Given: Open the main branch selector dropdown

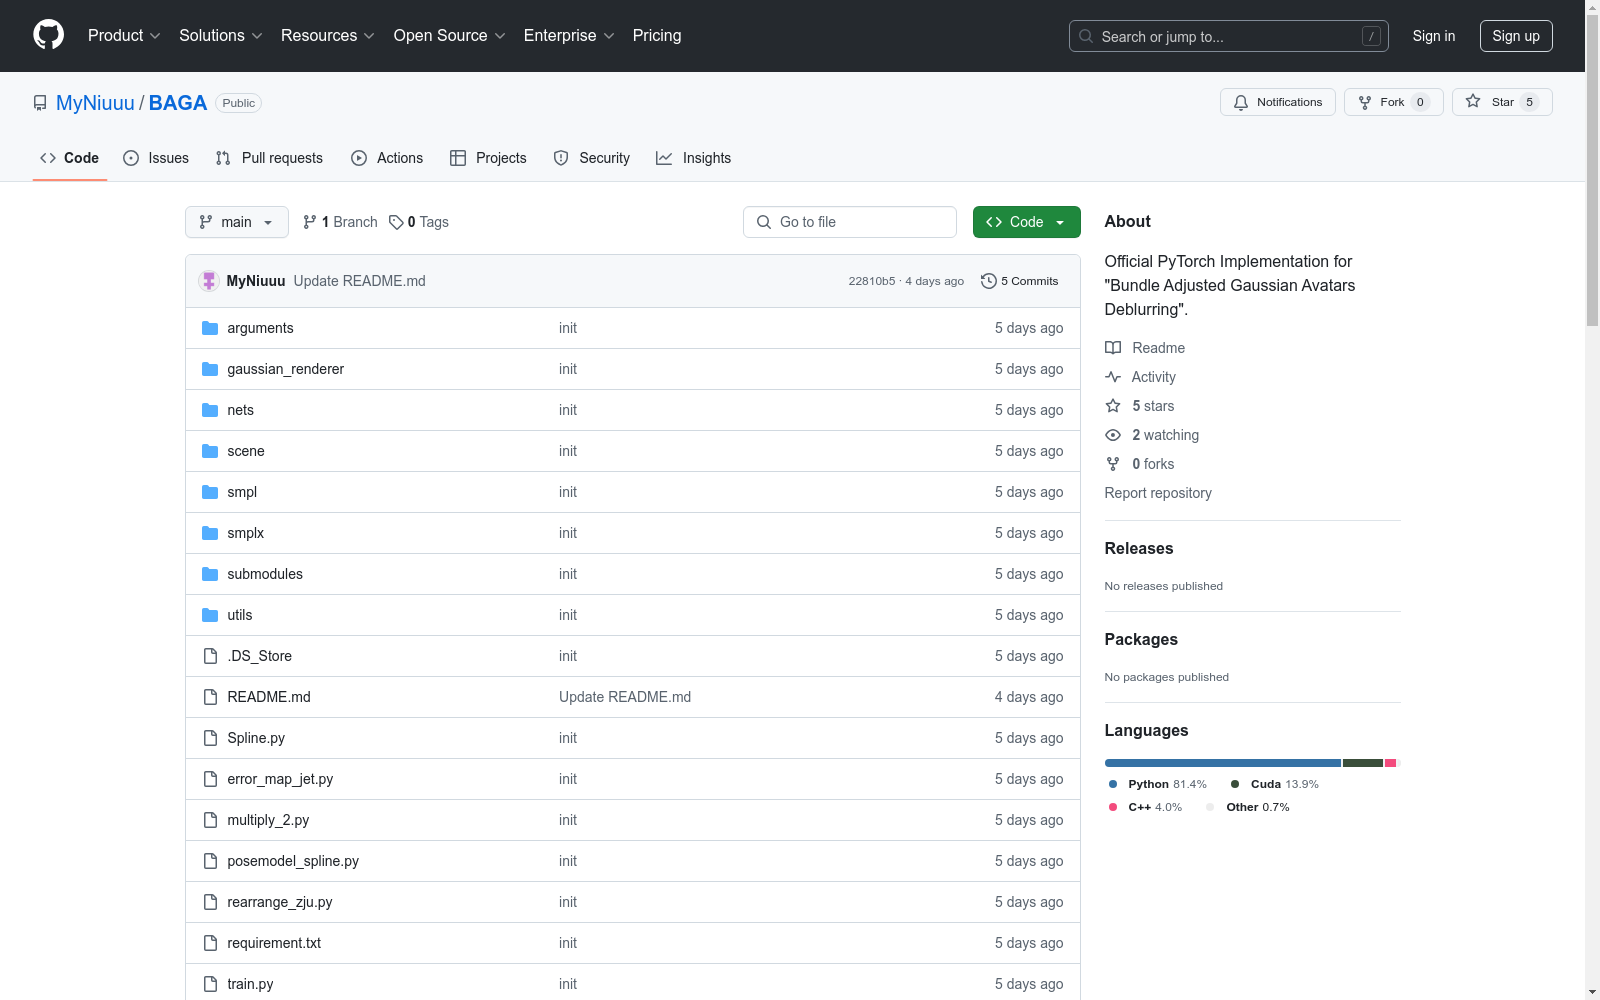Looking at the screenshot, I should tap(237, 222).
